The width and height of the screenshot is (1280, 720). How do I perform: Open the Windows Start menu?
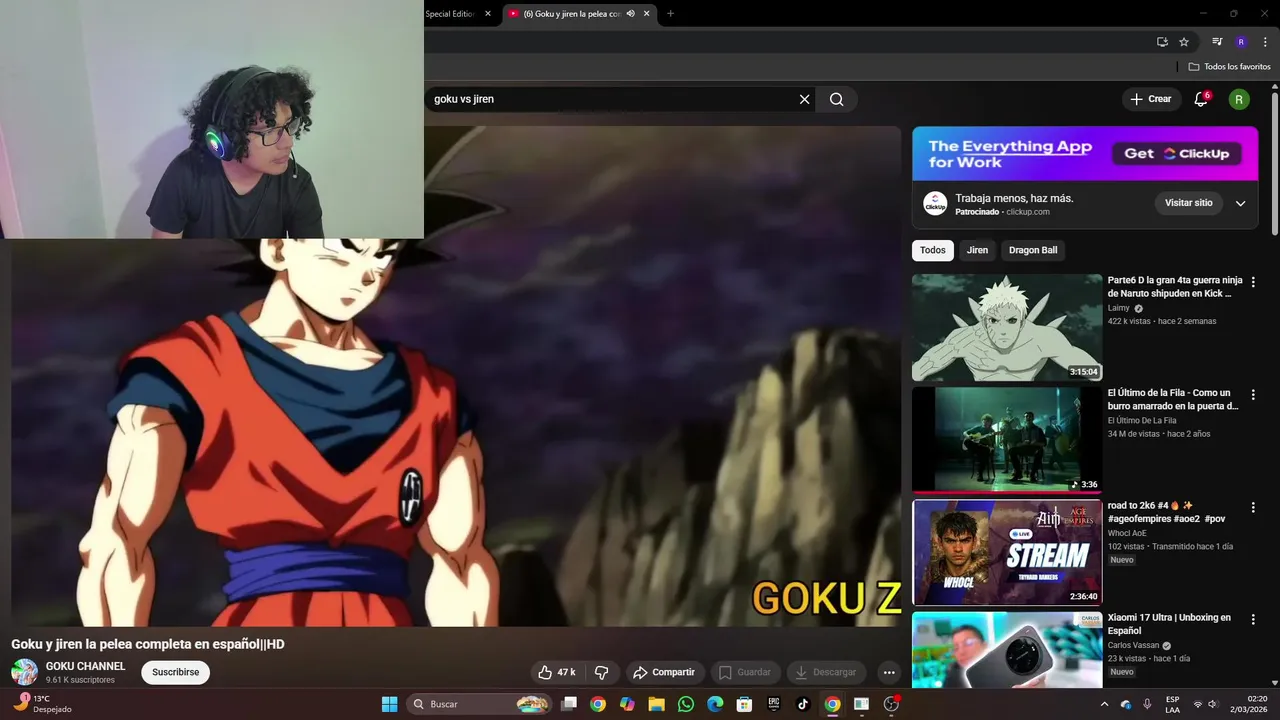(x=389, y=704)
